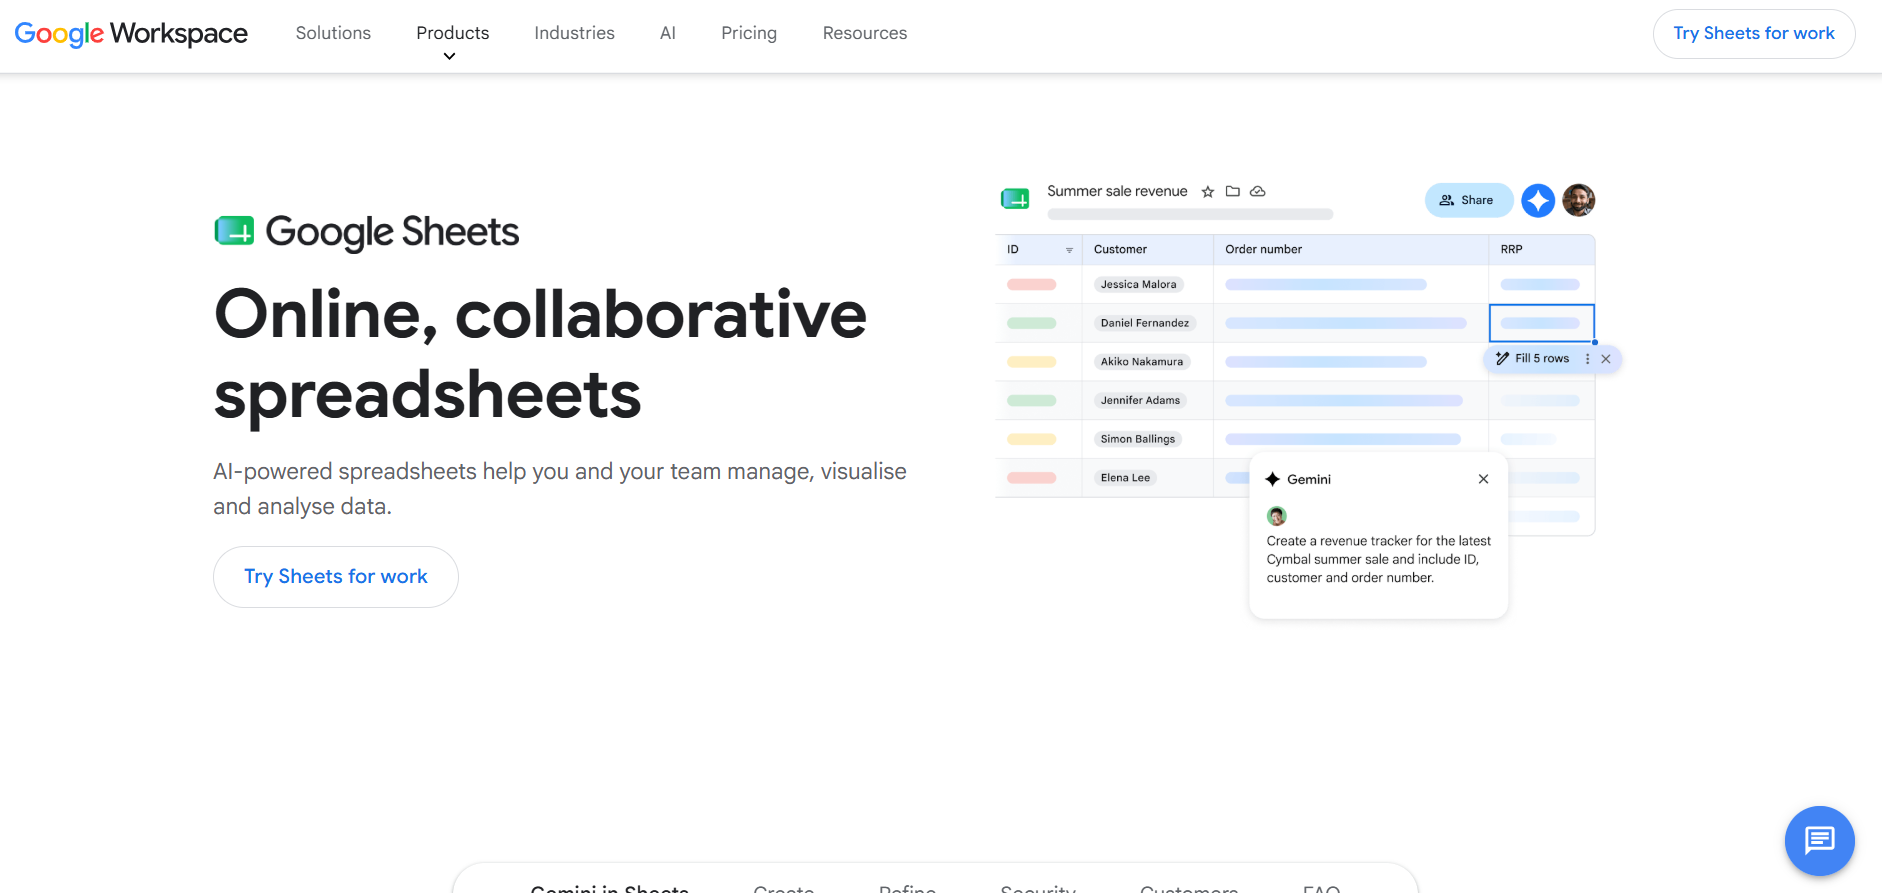
Task: Expand the Products dropdown chevron
Action: 450,56
